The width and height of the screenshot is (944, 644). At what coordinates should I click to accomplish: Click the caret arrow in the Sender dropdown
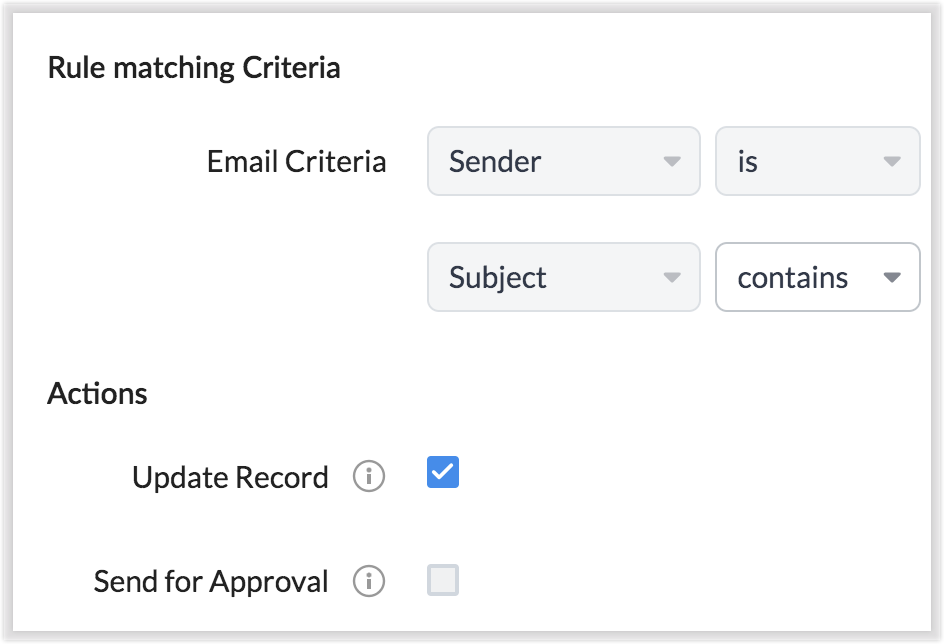(x=672, y=161)
